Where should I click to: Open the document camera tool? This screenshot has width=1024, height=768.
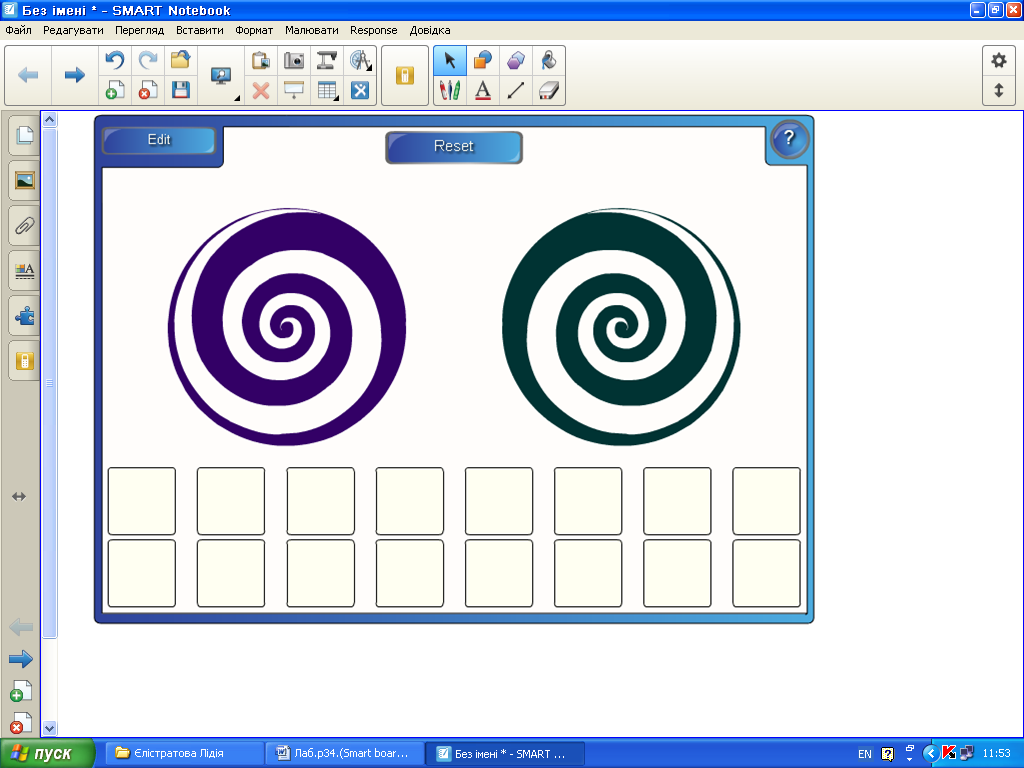click(x=327, y=60)
